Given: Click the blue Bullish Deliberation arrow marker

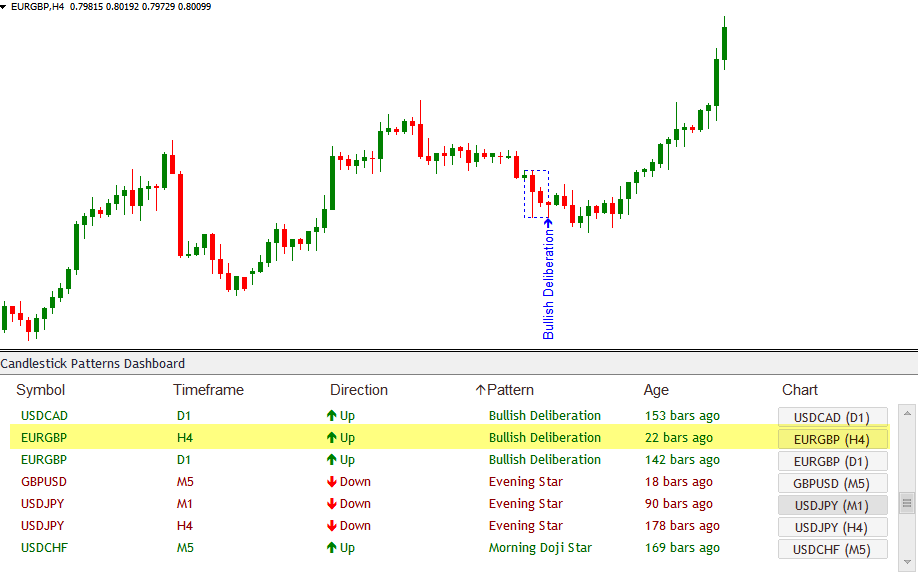Looking at the screenshot, I should click(548, 224).
